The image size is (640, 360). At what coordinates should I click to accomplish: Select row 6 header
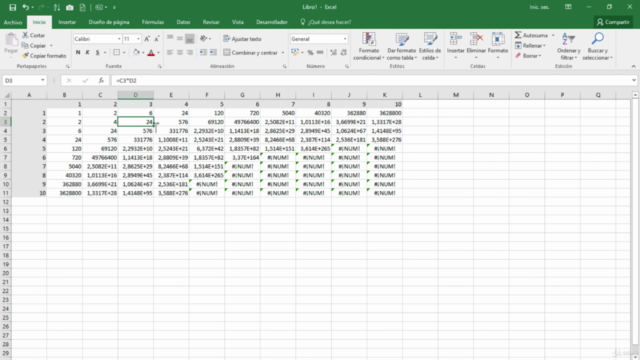6,149
